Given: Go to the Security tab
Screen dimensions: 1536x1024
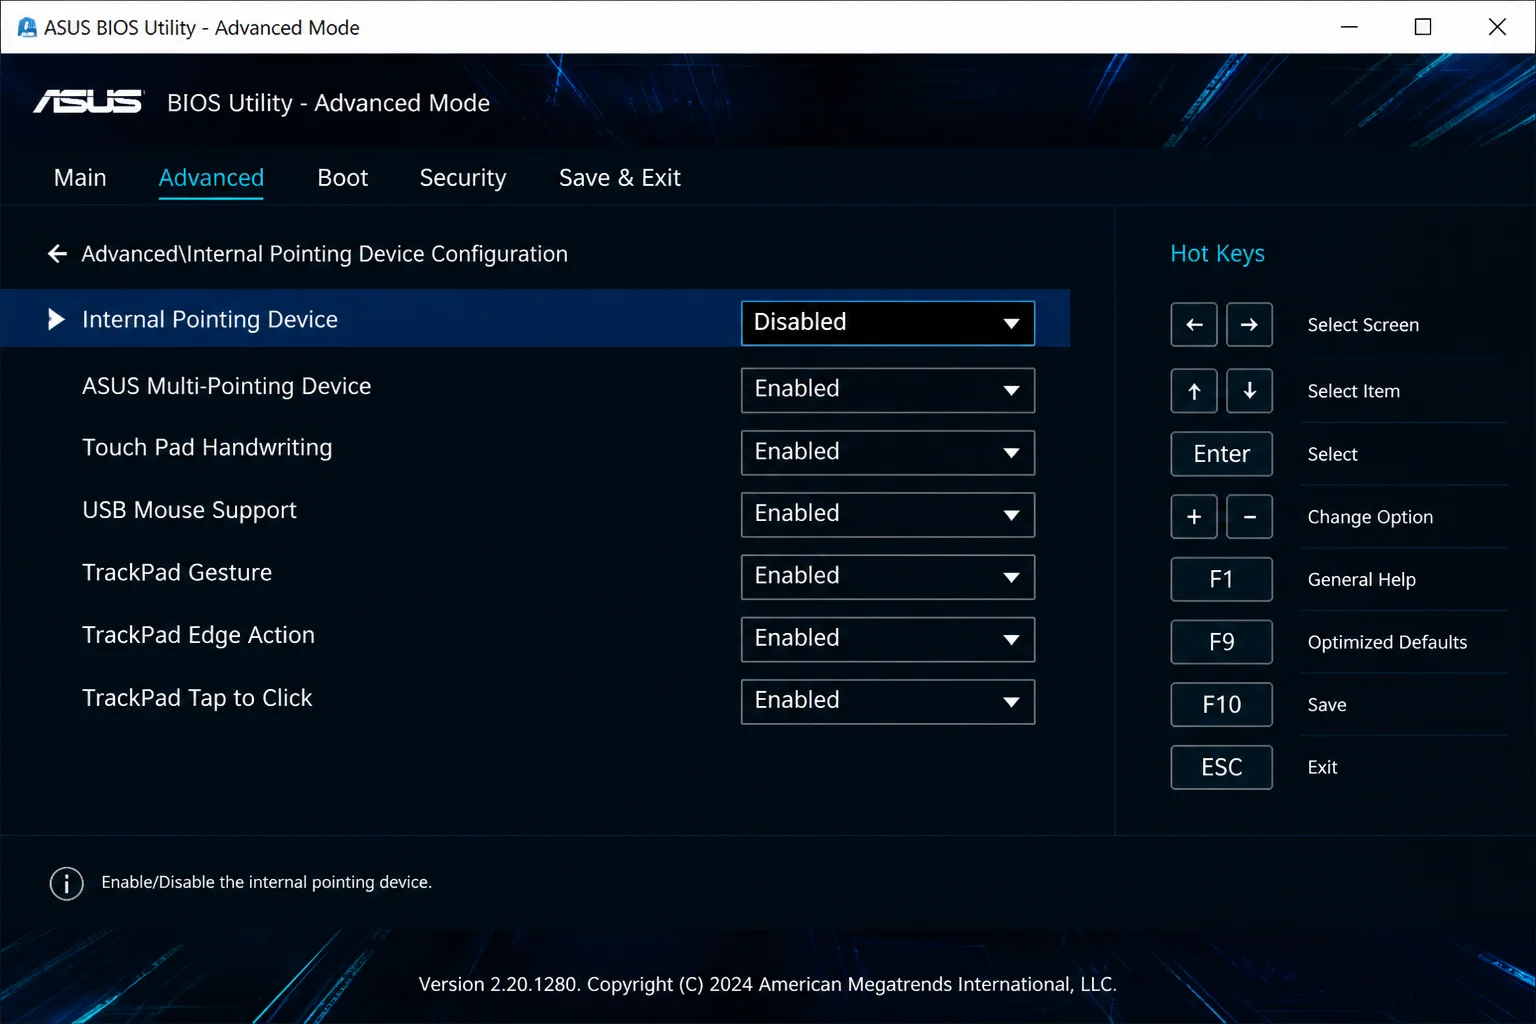Looking at the screenshot, I should [463, 178].
